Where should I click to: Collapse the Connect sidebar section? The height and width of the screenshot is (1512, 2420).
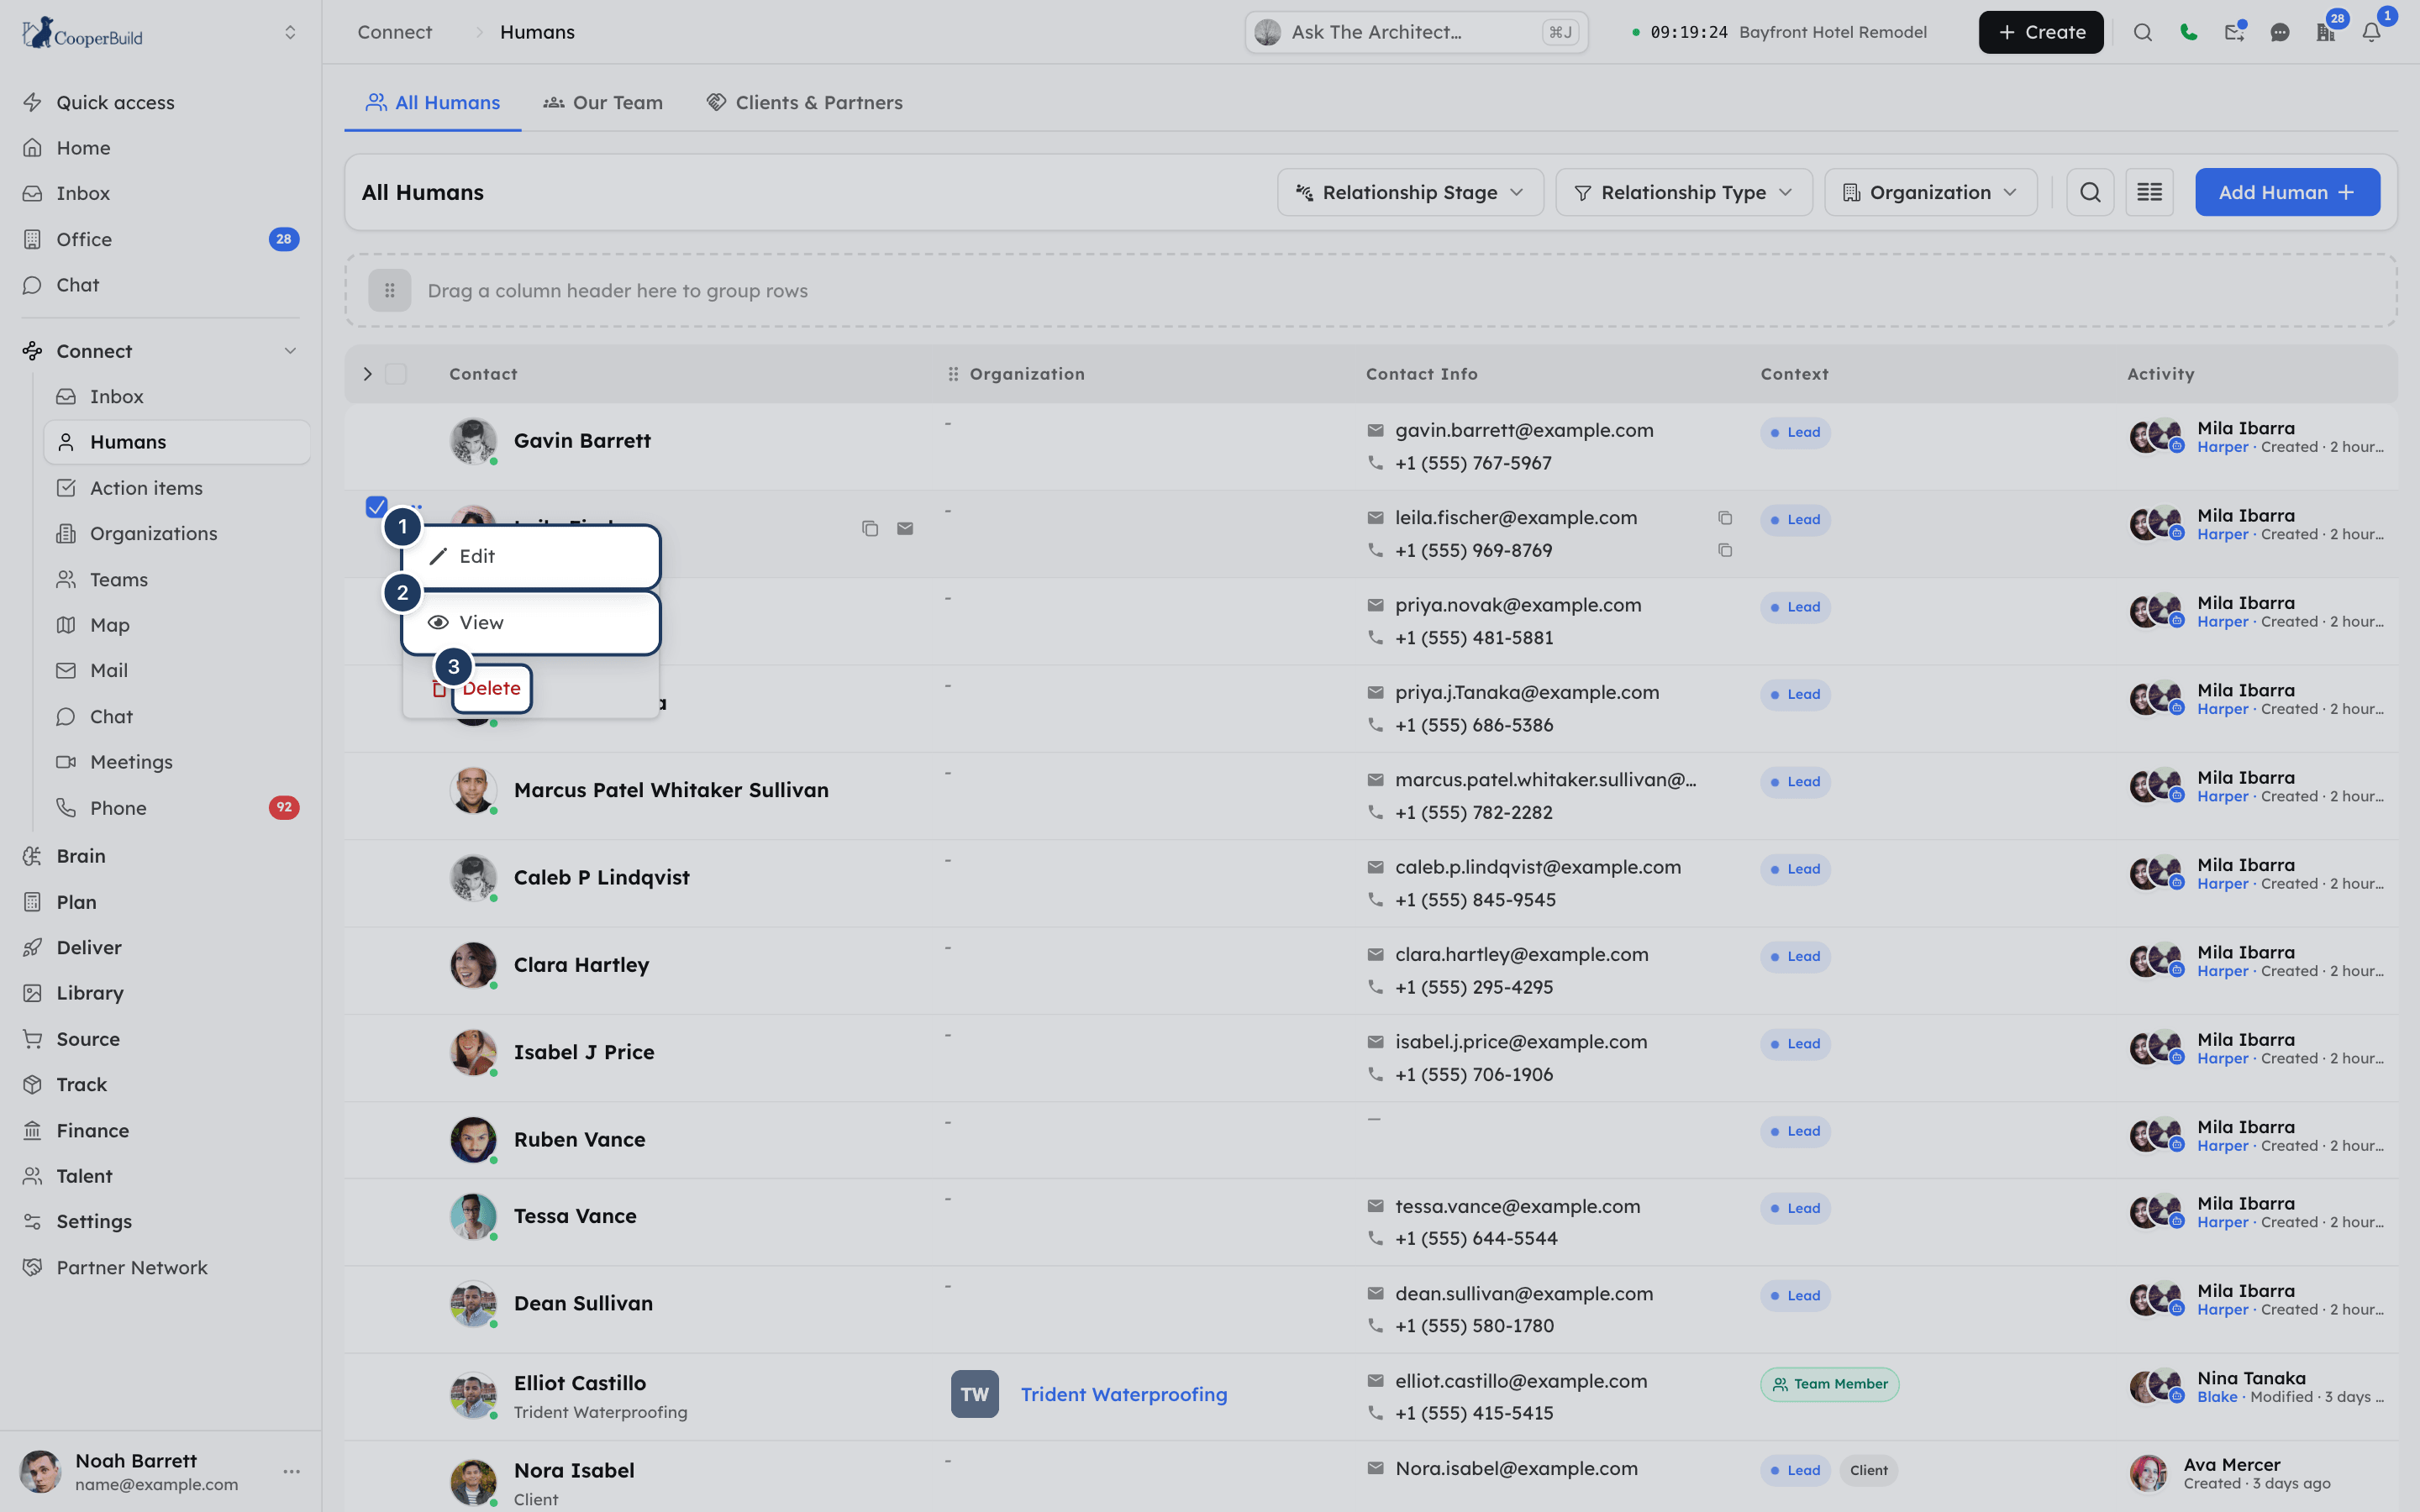pos(290,351)
